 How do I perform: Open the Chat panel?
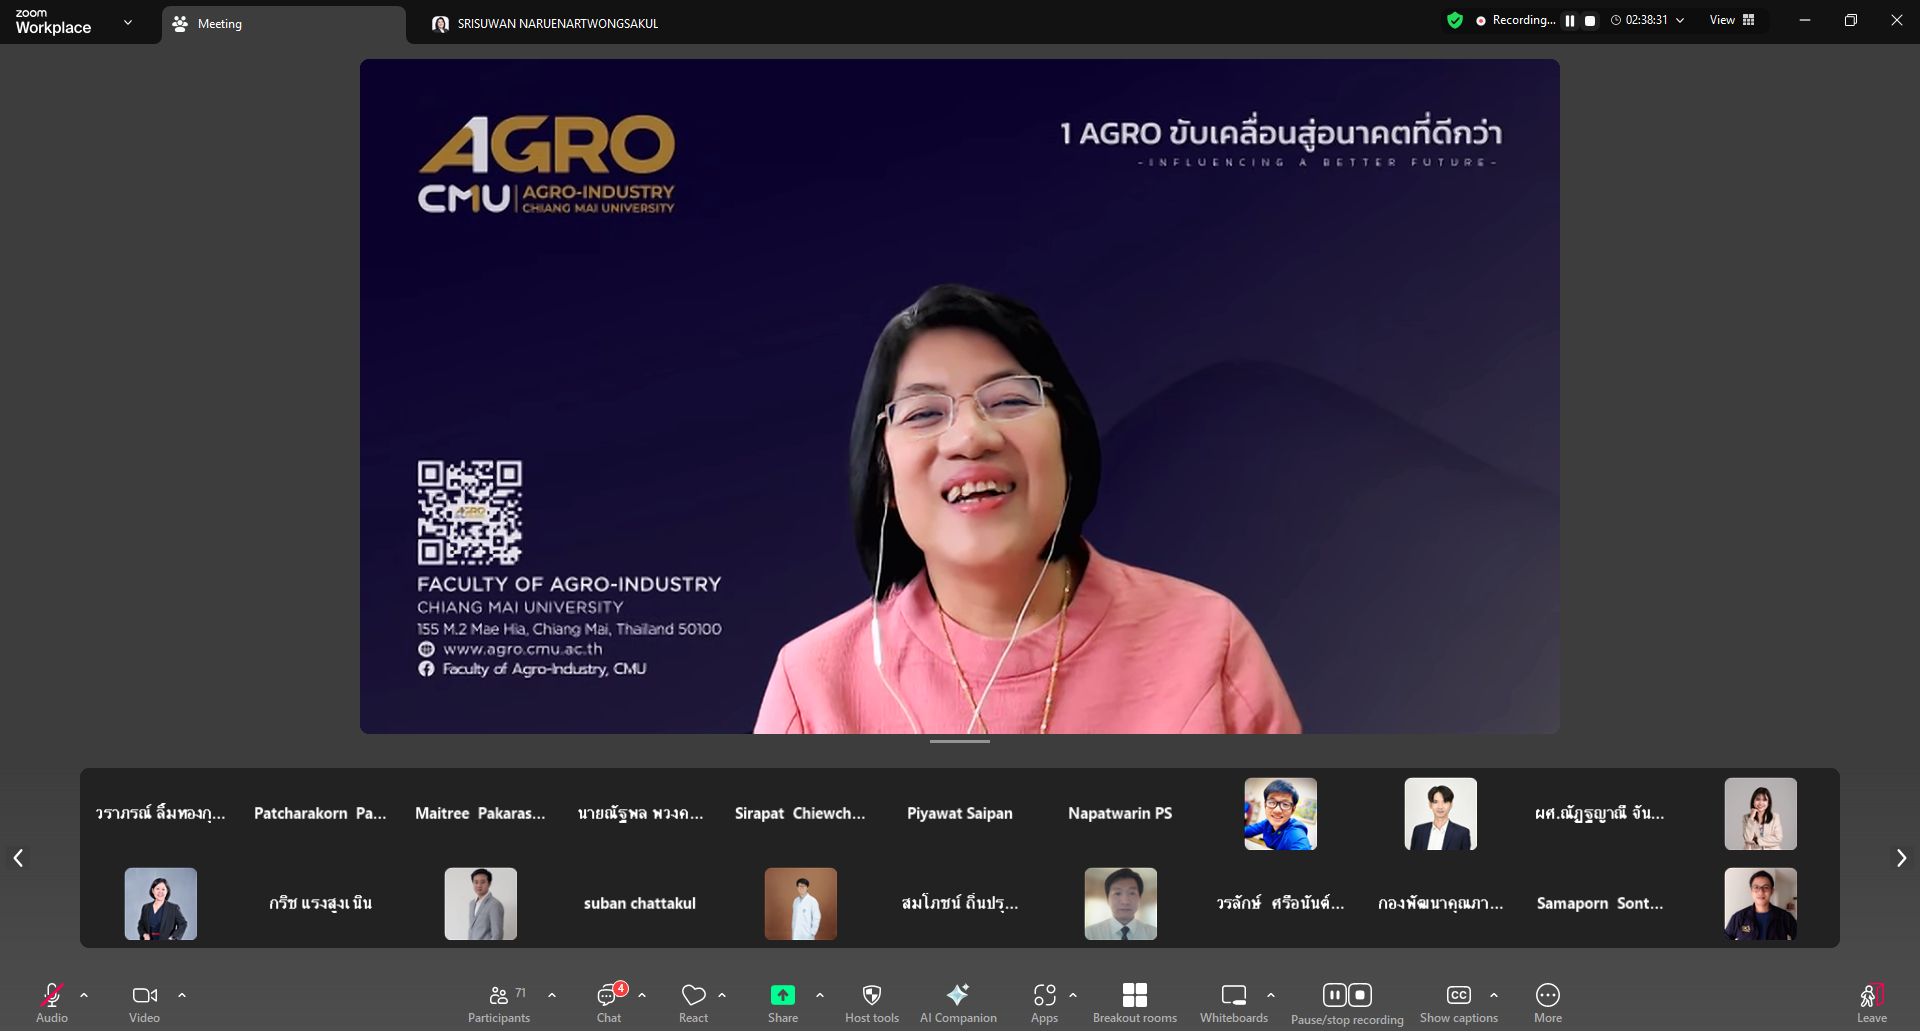point(608,1003)
